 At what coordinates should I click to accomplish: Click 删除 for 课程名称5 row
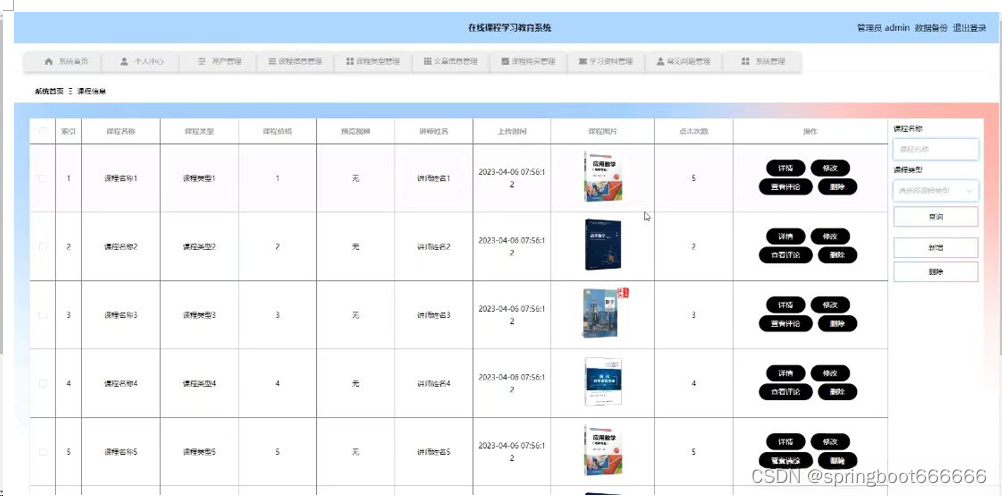pyautogui.click(x=837, y=461)
